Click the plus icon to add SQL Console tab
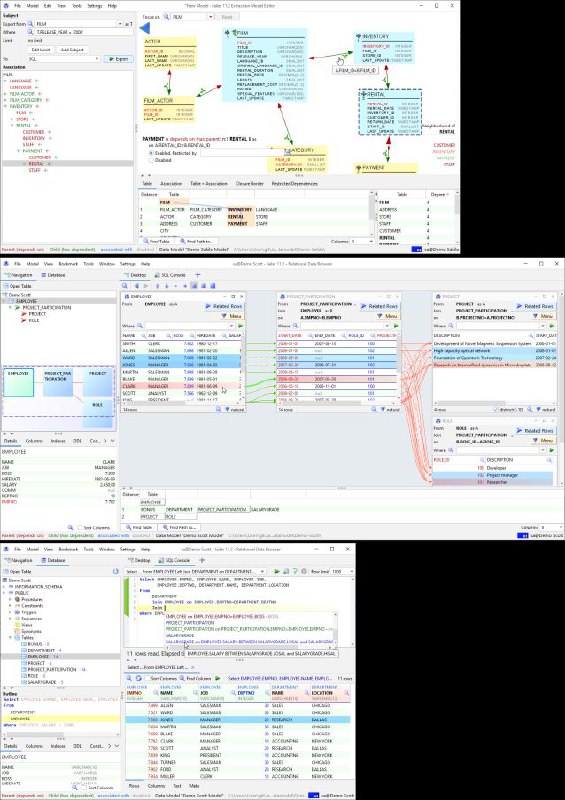 pyautogui.click(x=198, y=275)
